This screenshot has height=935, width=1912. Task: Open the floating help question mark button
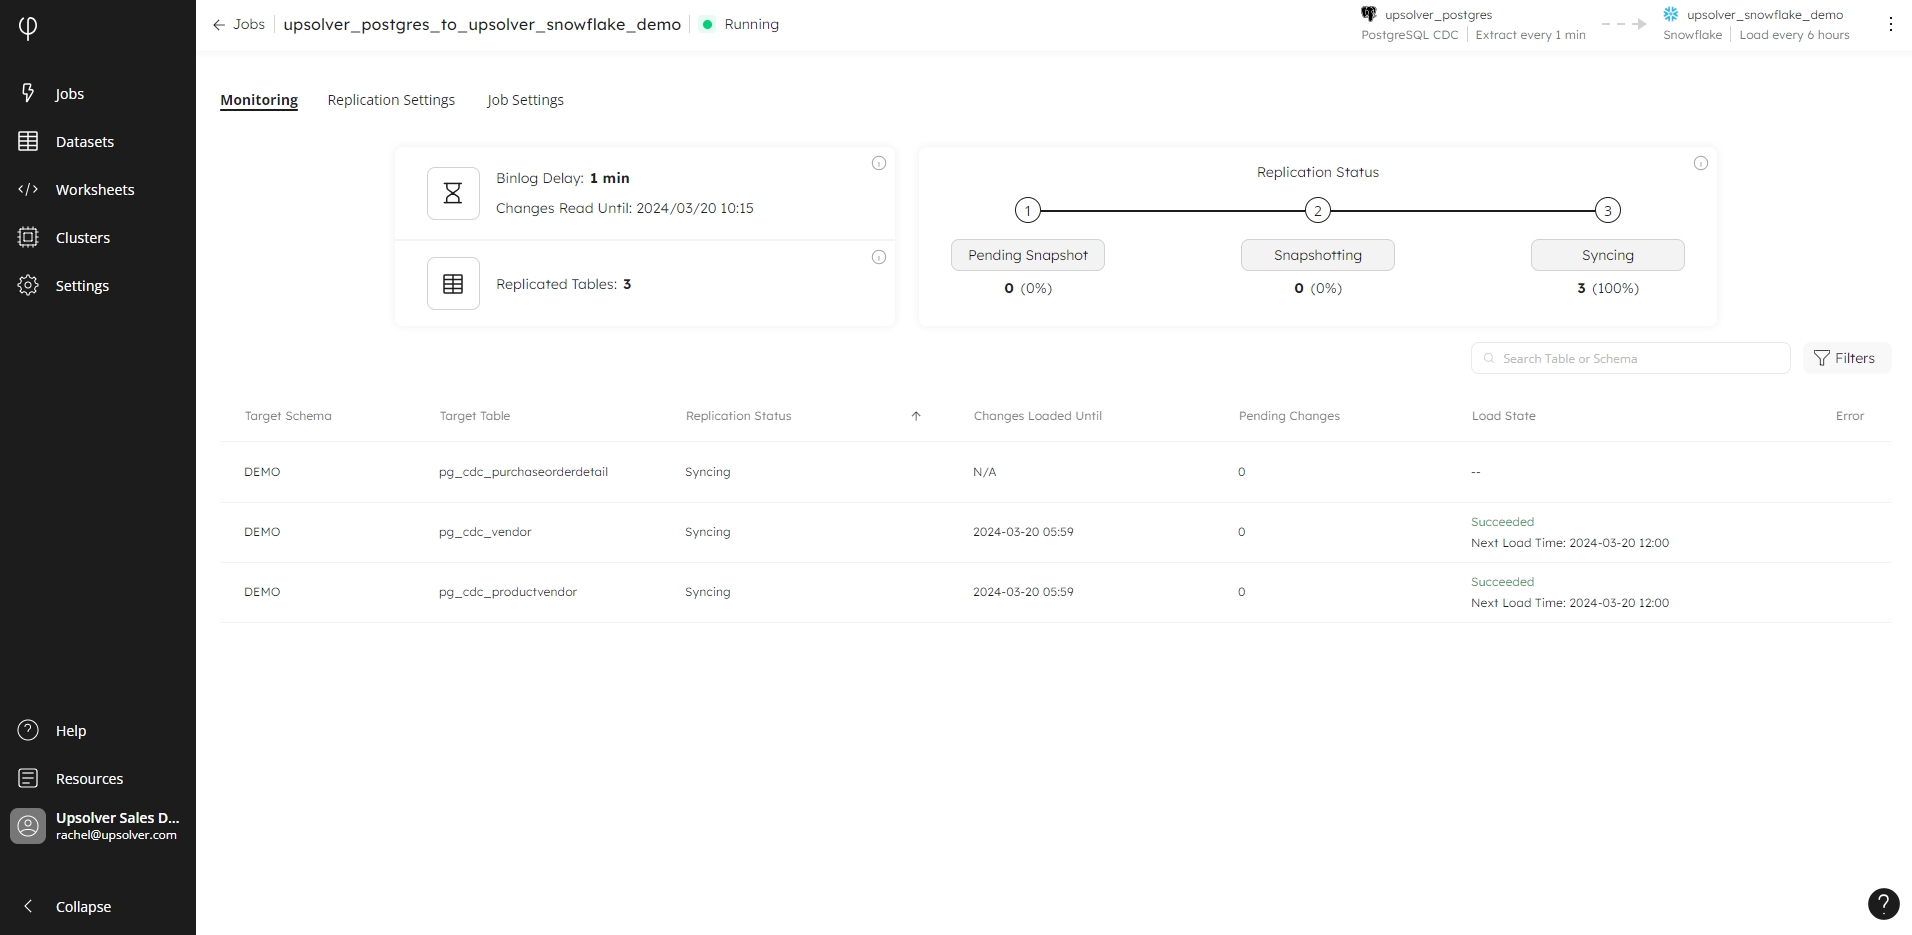(1883, 904)
